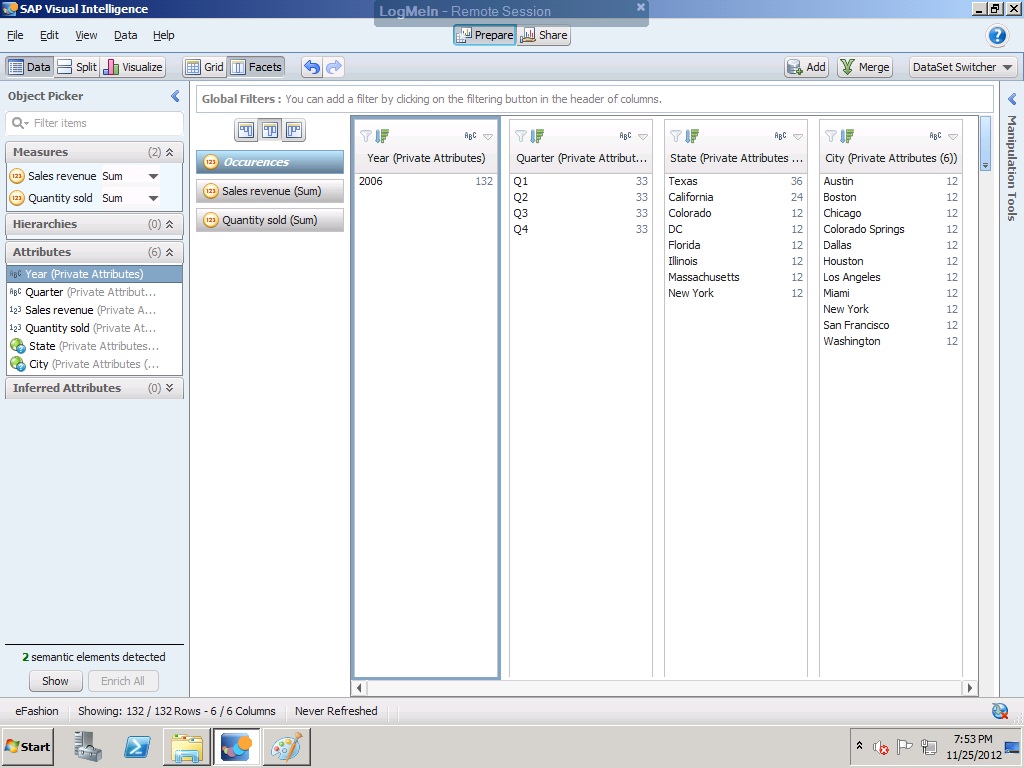The height and width of the screenshot is (768, 1024).
Task: Sort the Year column with sort icon
Action: pyautogui.click(x=382, y=136)
